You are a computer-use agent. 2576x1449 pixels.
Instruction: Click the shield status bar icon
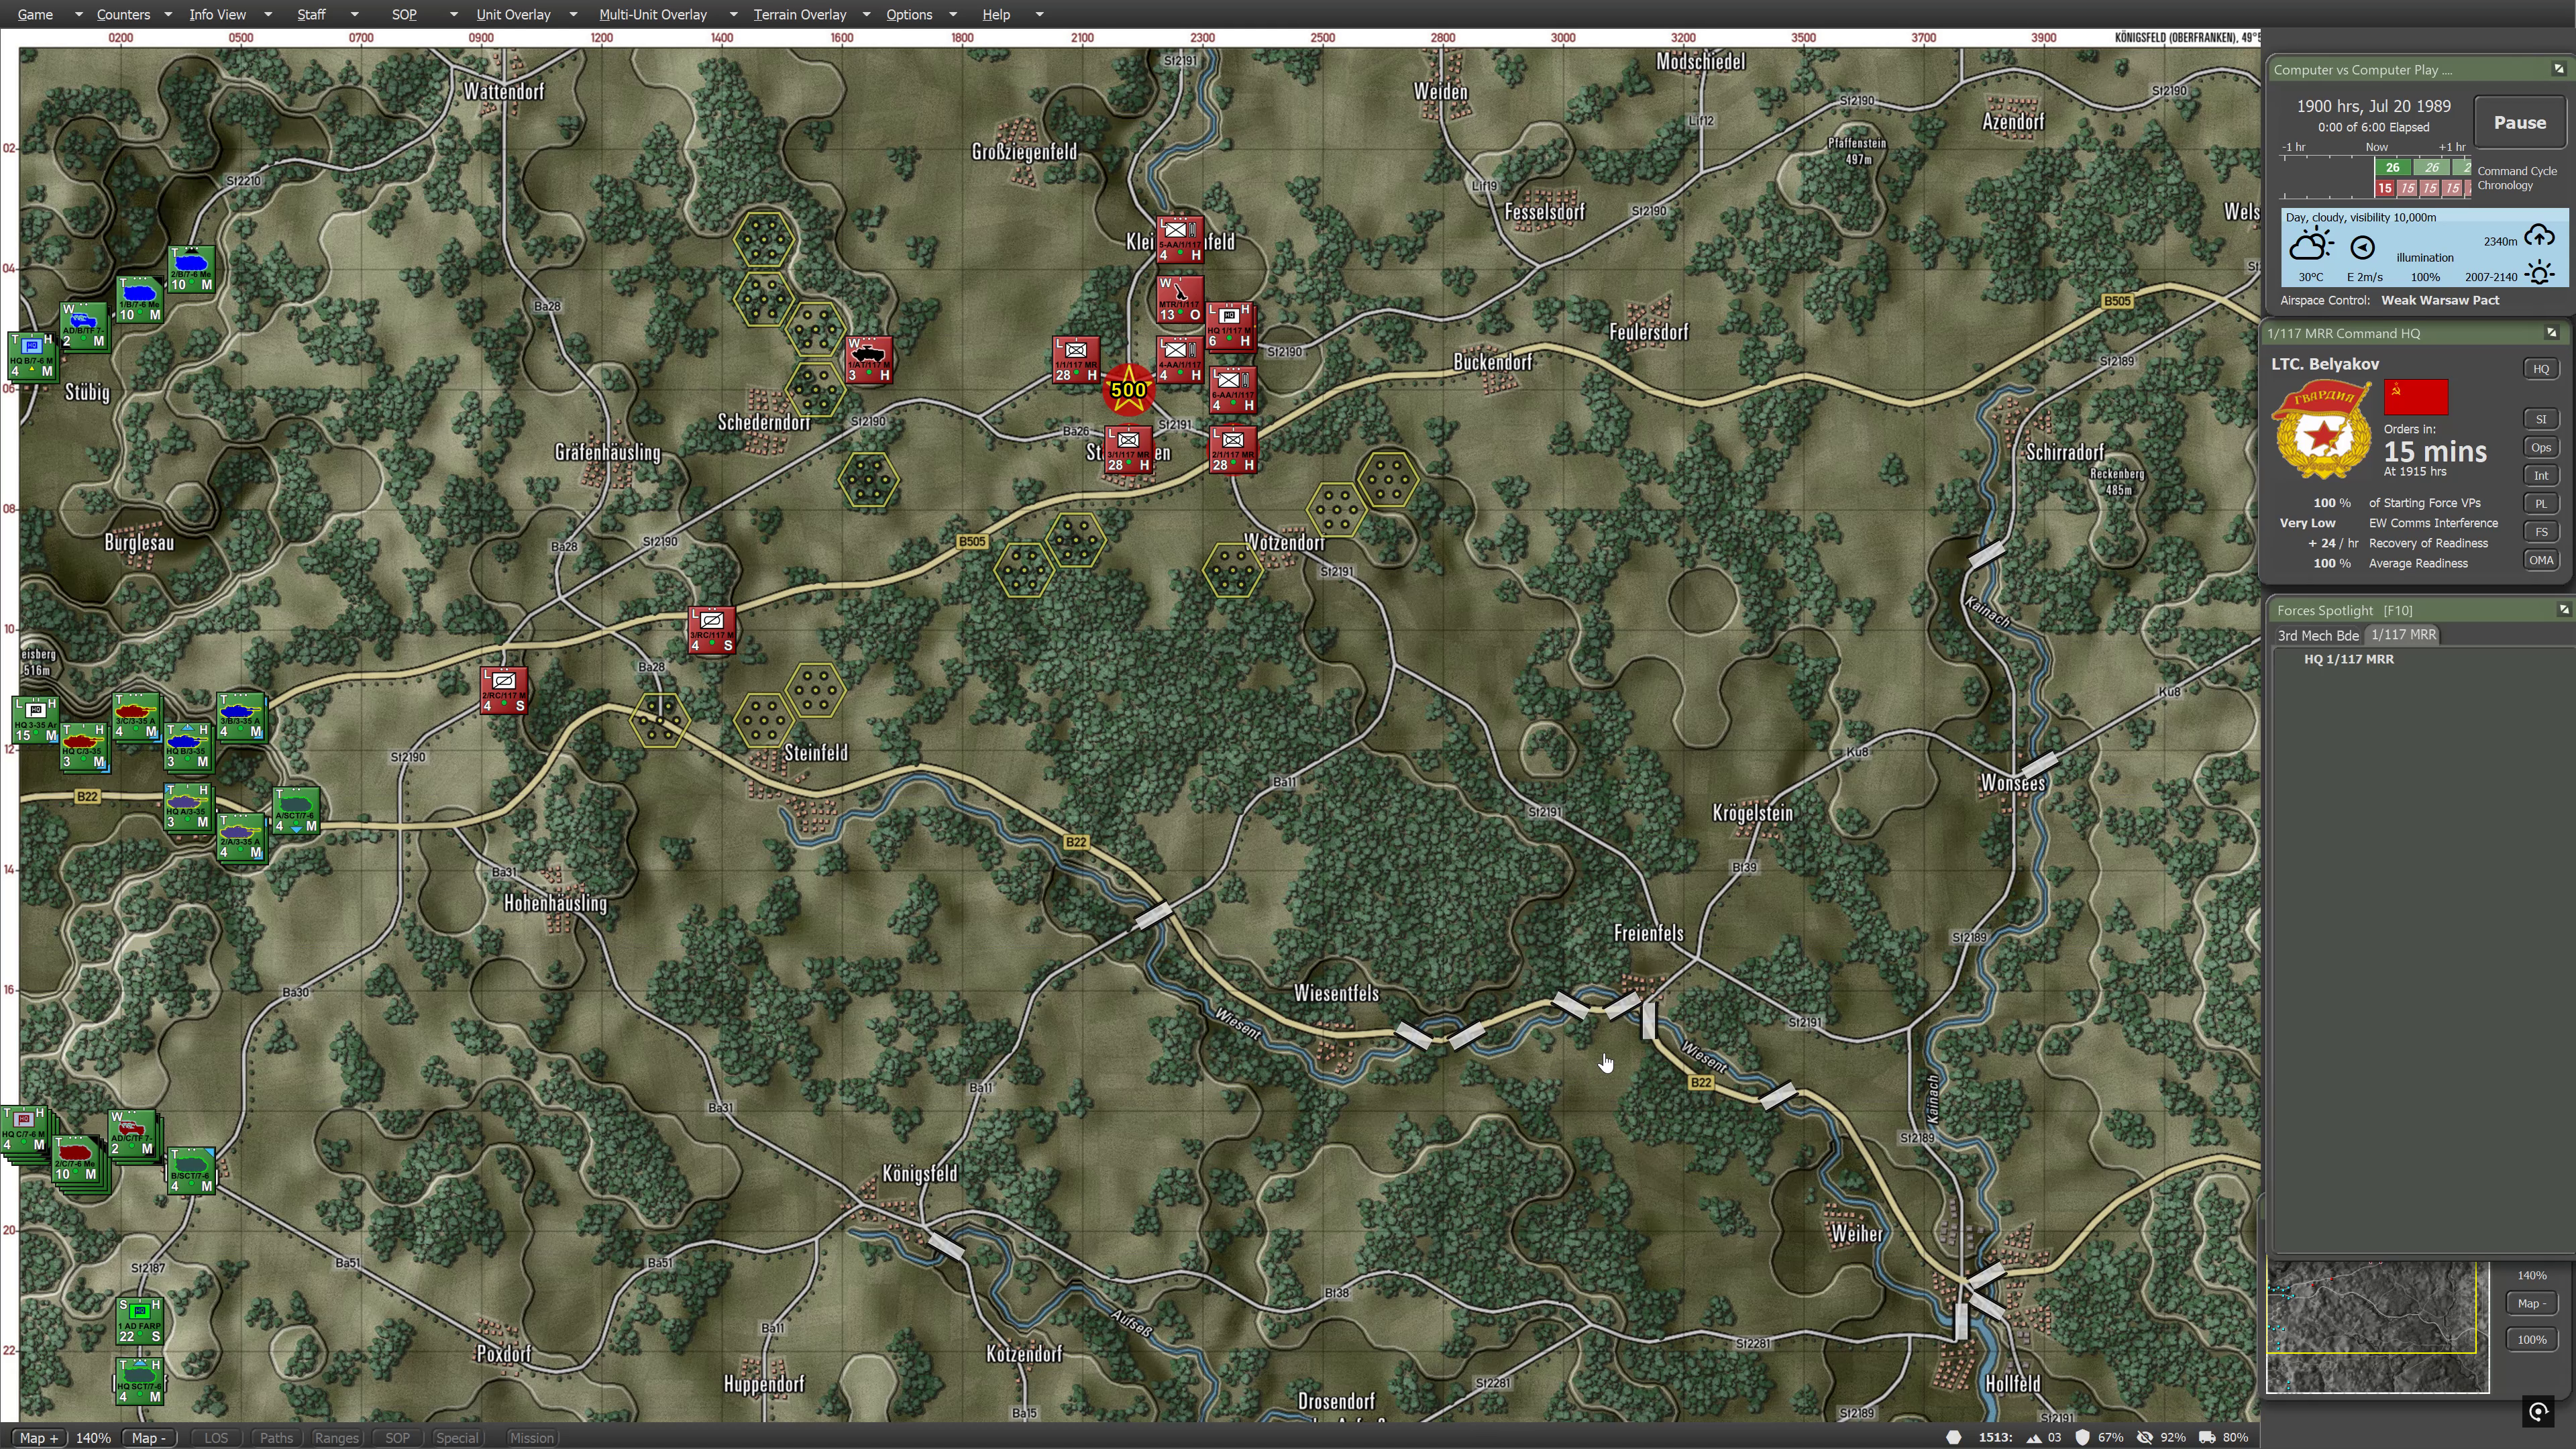[x=2082, y=1437]
